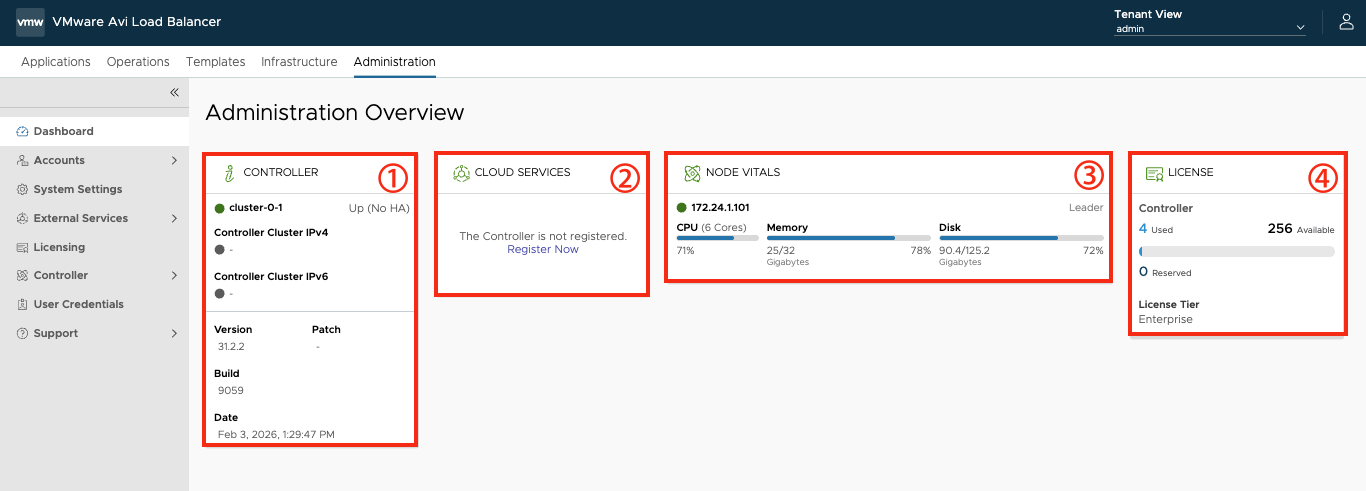The height and width of the screenshot is (491, 1366).
Task: Click the Enterprise license tier value
Action: point(1166,319)
